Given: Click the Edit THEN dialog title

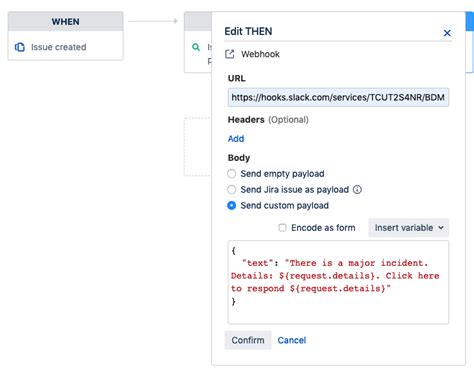Looking at the screenshot, I should click(248, 31).
